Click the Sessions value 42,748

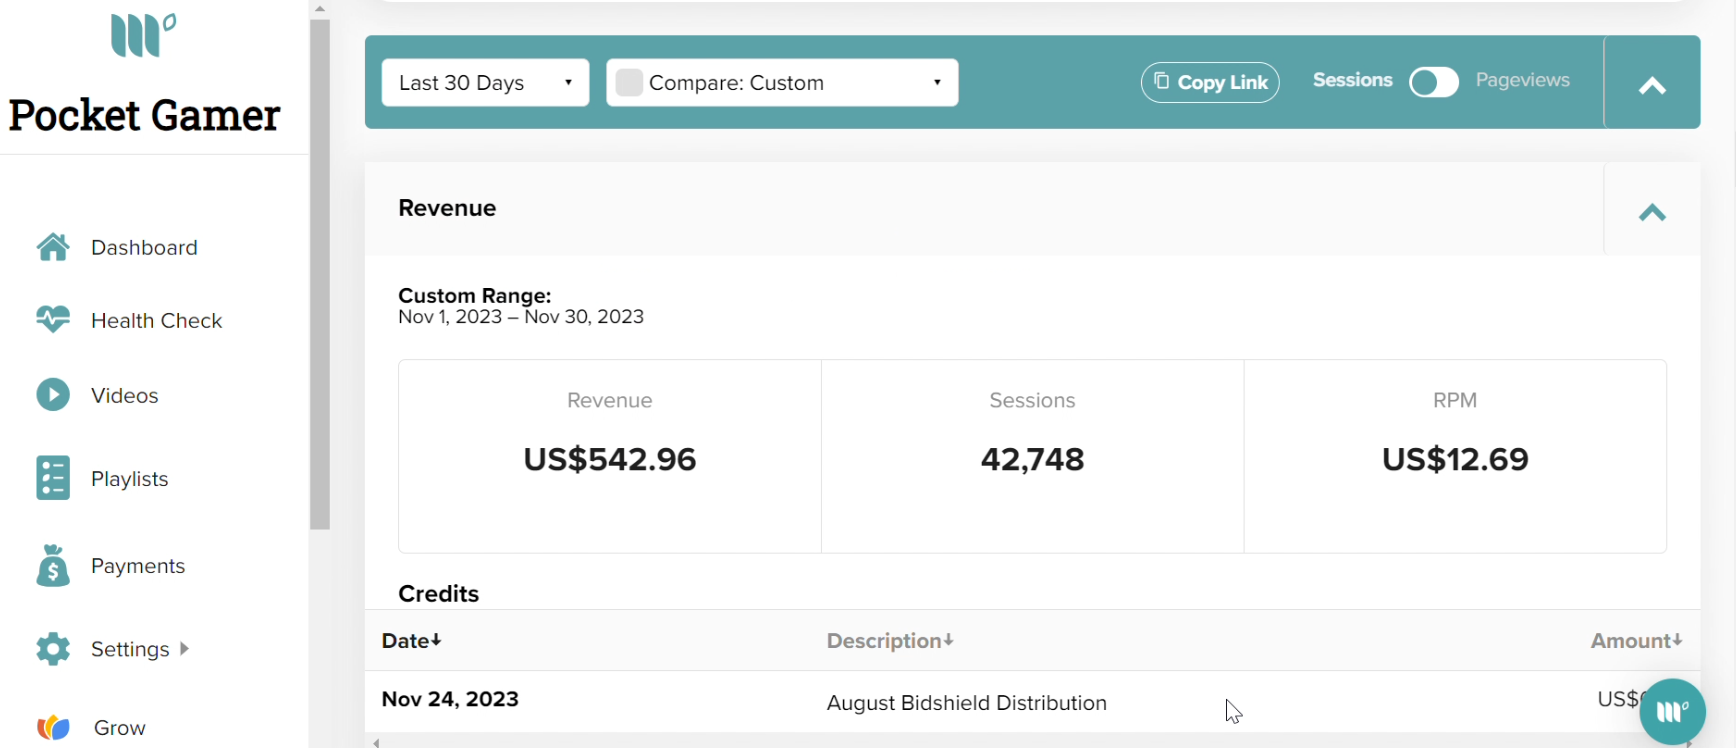click(x=1032, y=459)
